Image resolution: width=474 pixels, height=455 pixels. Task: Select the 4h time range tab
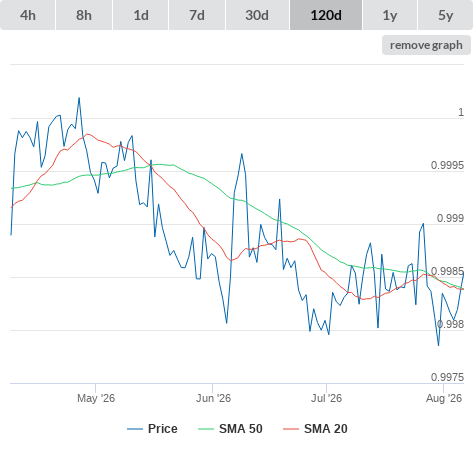pos(27,15)
